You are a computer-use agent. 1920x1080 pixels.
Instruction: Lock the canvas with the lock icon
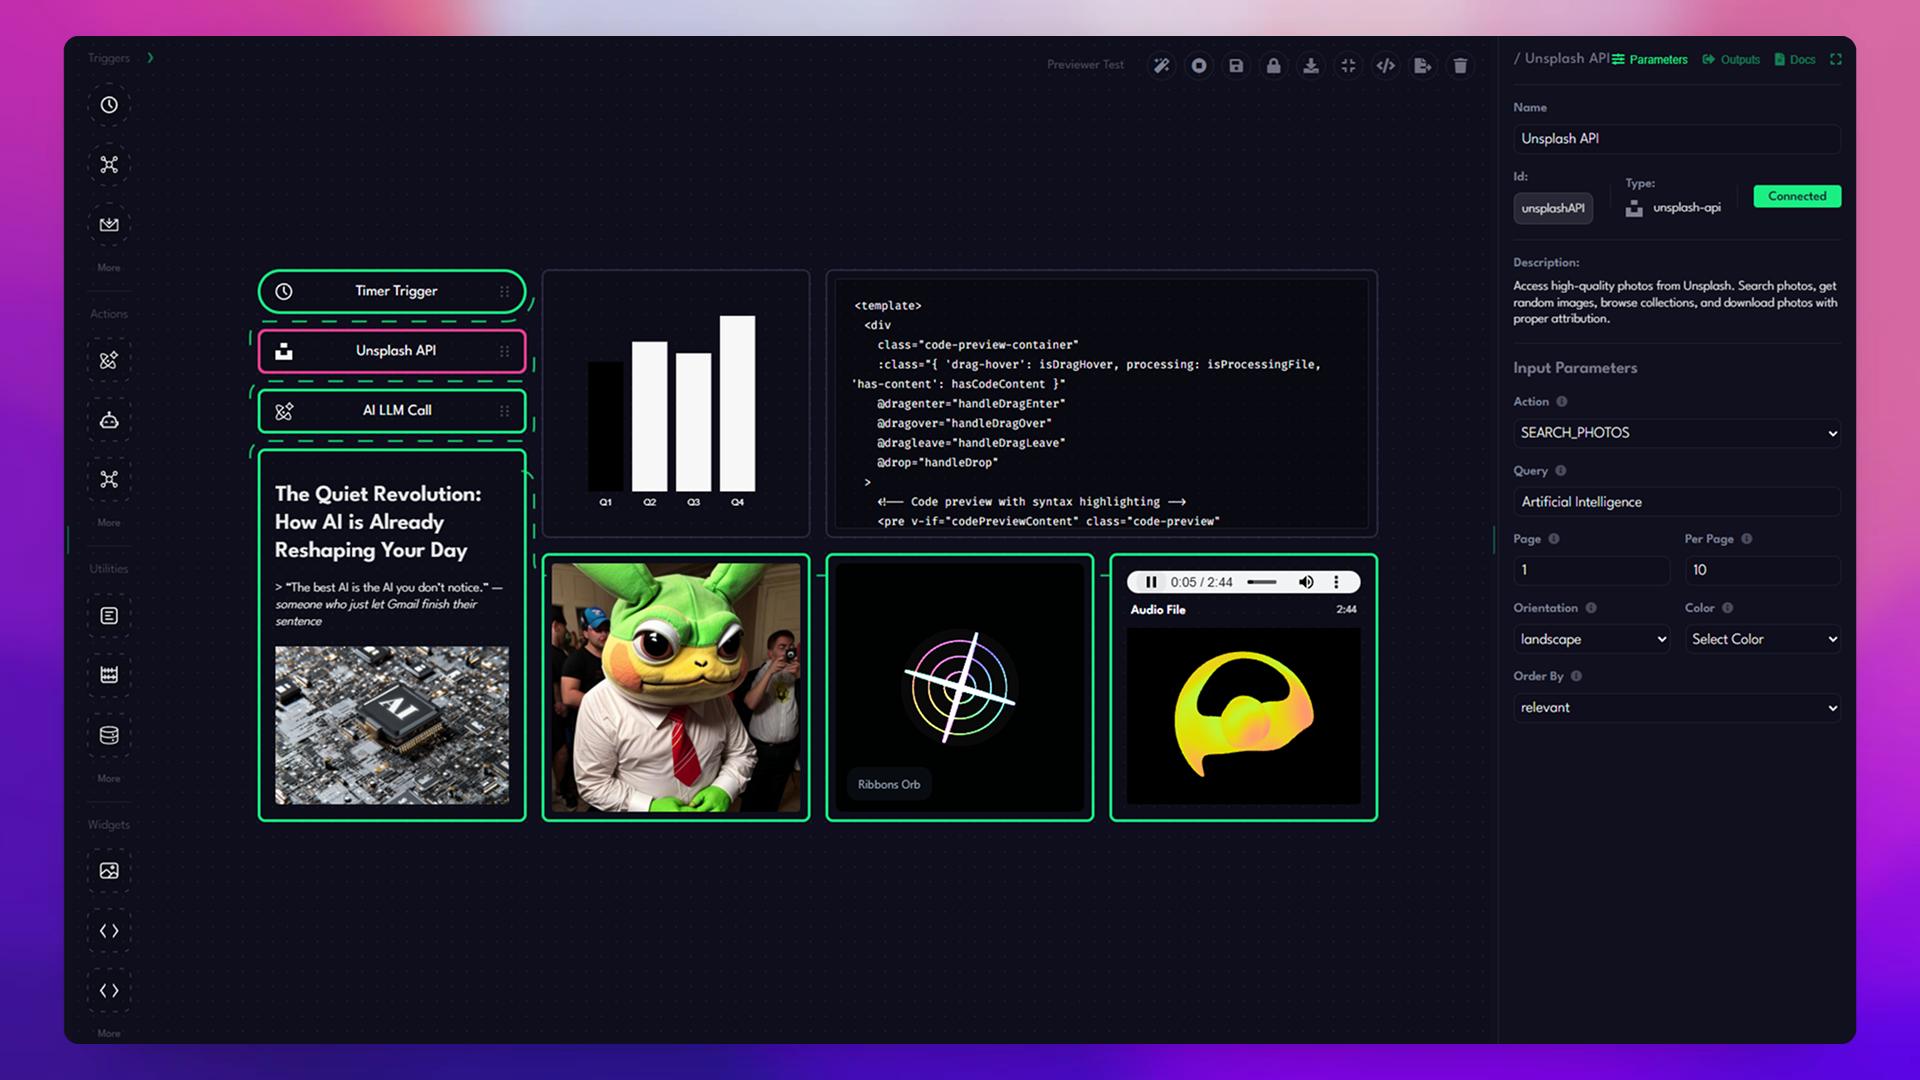coord(1273,65)
